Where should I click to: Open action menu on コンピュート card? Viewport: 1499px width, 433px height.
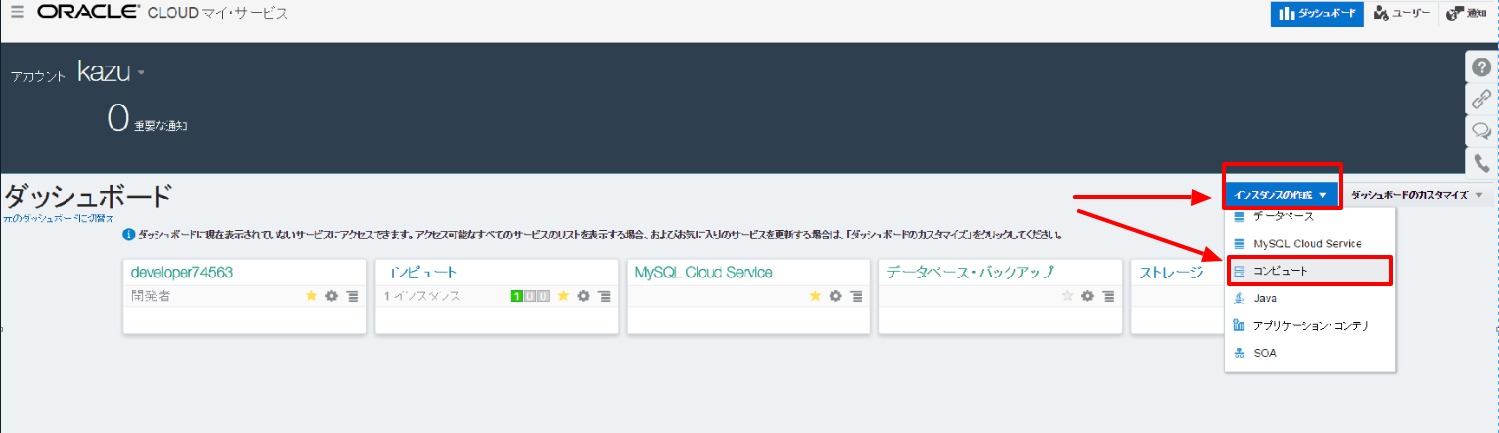(605, 296)
